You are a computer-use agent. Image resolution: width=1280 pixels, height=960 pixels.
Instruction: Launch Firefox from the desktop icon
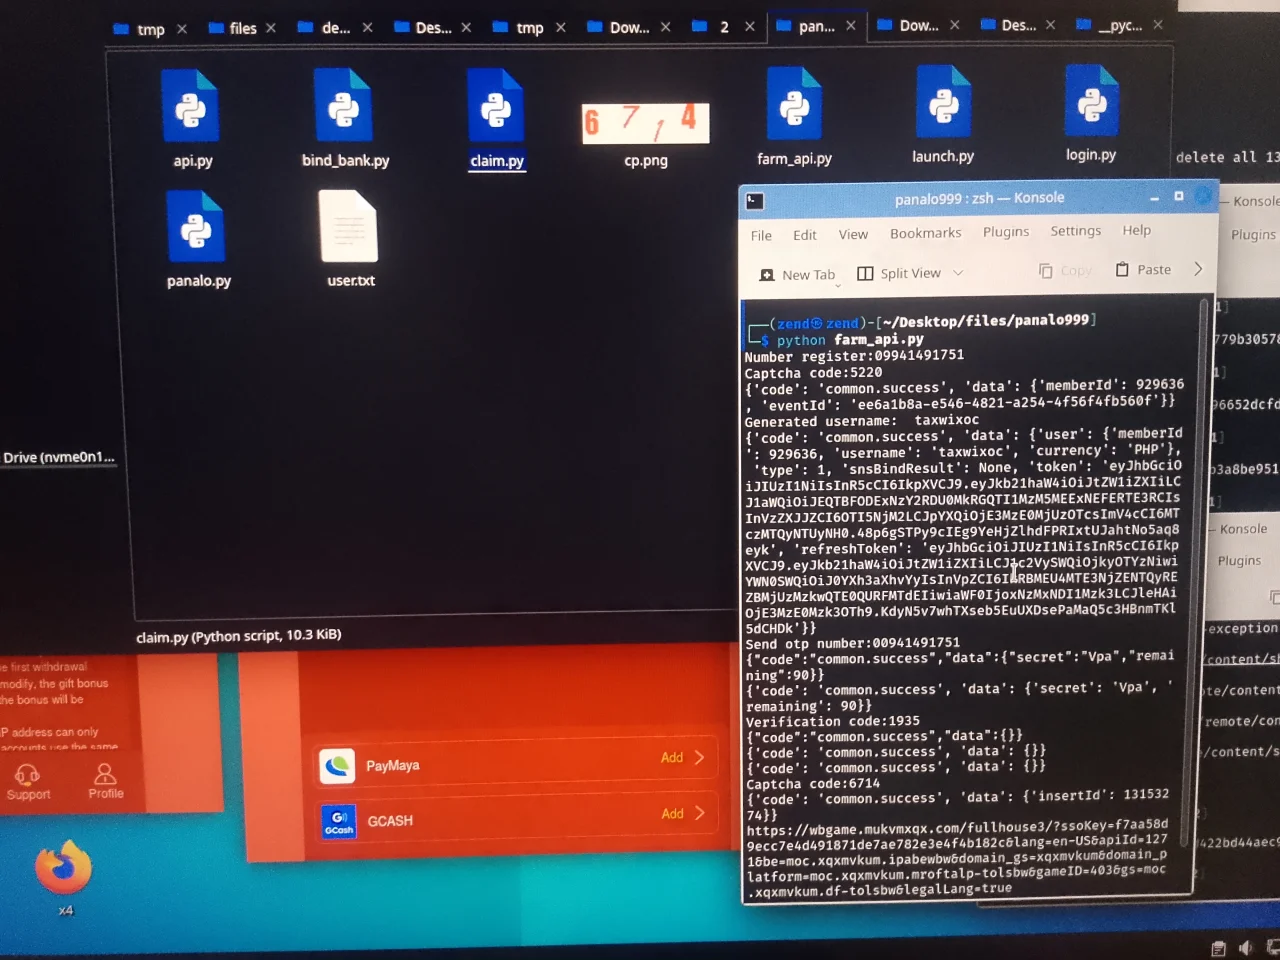coord(63,868)
